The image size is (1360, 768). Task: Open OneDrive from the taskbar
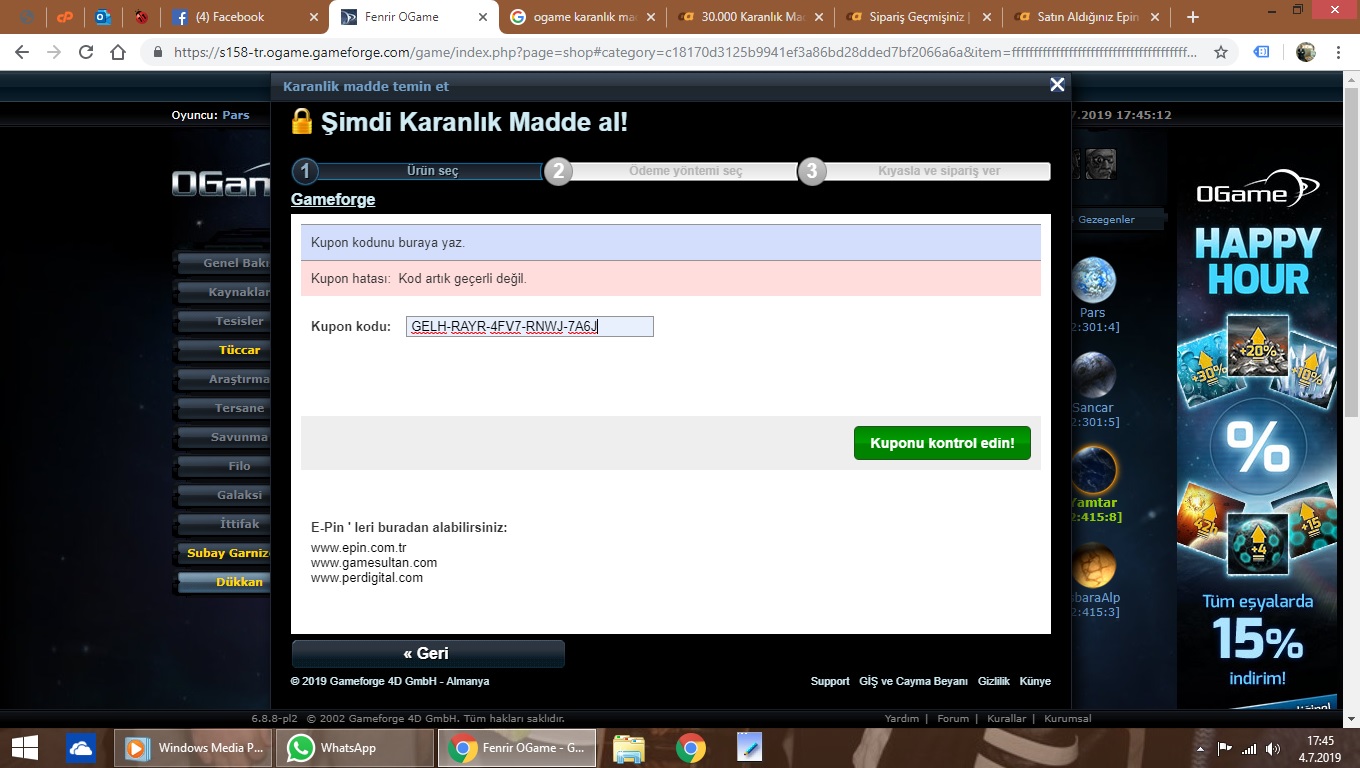(x=81, y=748)
